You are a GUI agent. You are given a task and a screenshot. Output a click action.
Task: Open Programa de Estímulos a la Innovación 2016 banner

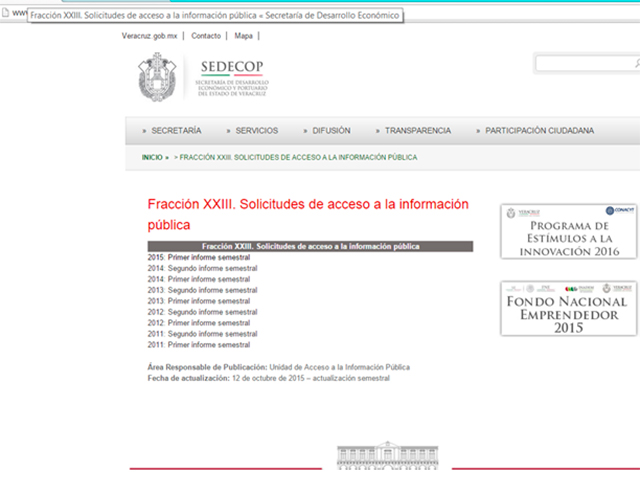point(569,232)
